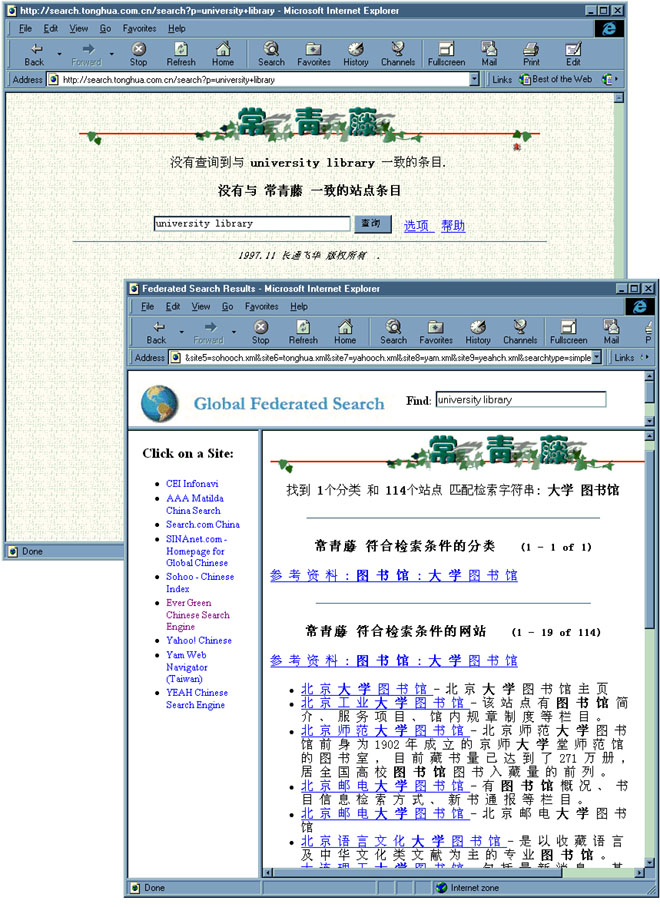Open Forward history dropdown arrow in Federated window
The width and height of the screenshot is (660, 907).
point(234,333)
